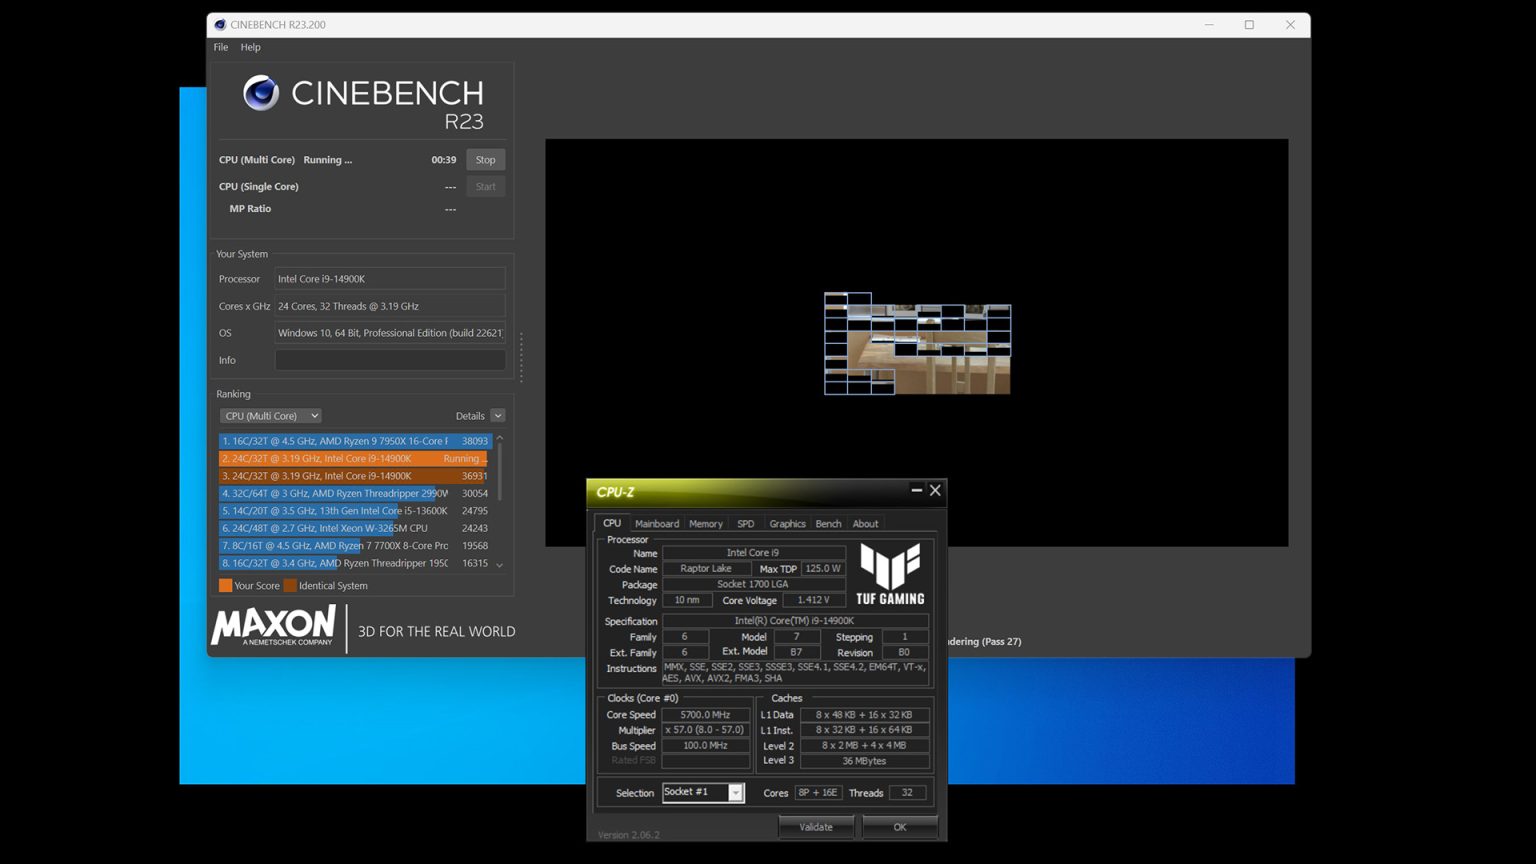Click the MAXON logo

(x=273, y=626)
